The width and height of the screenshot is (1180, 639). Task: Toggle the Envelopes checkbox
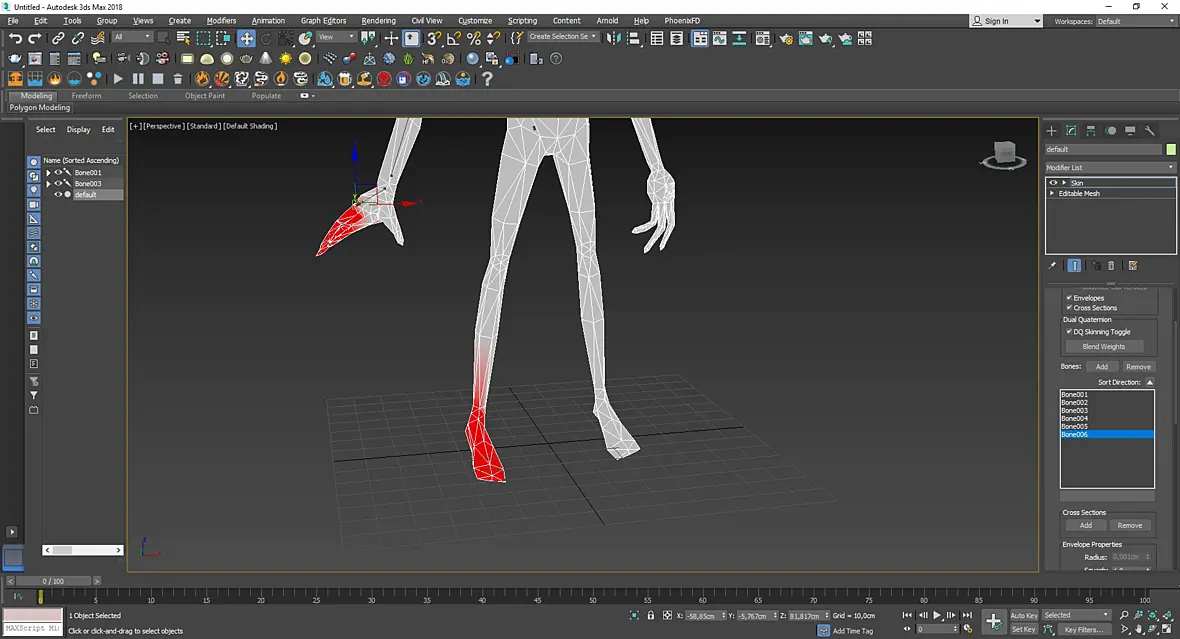coord(1069,298)
